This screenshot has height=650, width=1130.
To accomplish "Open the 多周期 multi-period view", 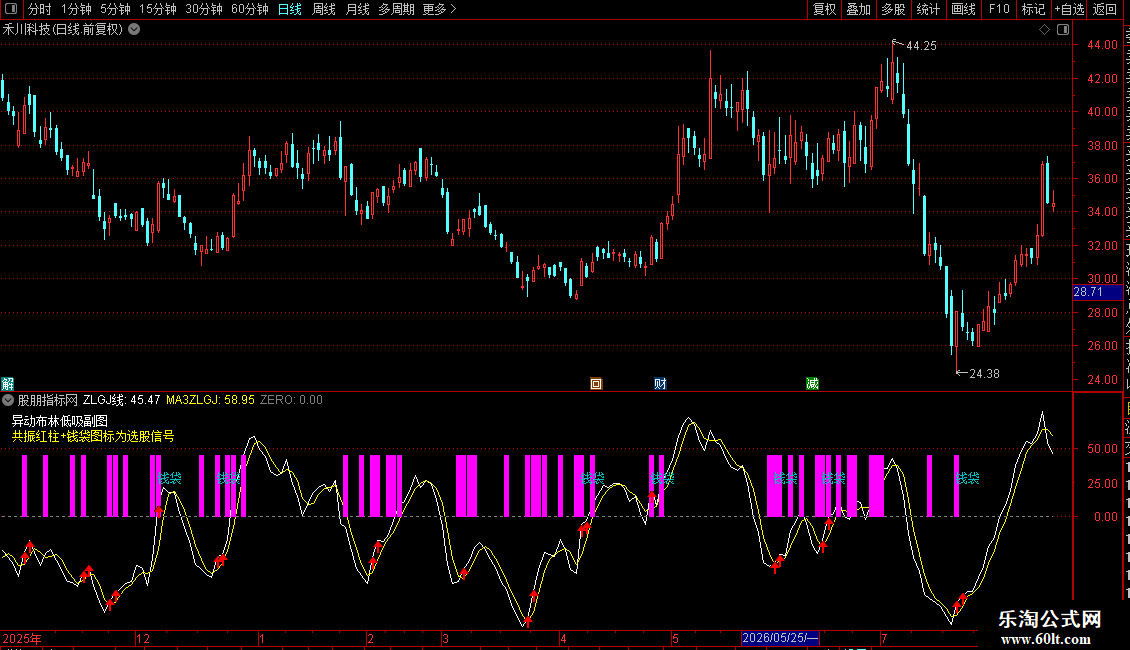I will tap(396, 9).
